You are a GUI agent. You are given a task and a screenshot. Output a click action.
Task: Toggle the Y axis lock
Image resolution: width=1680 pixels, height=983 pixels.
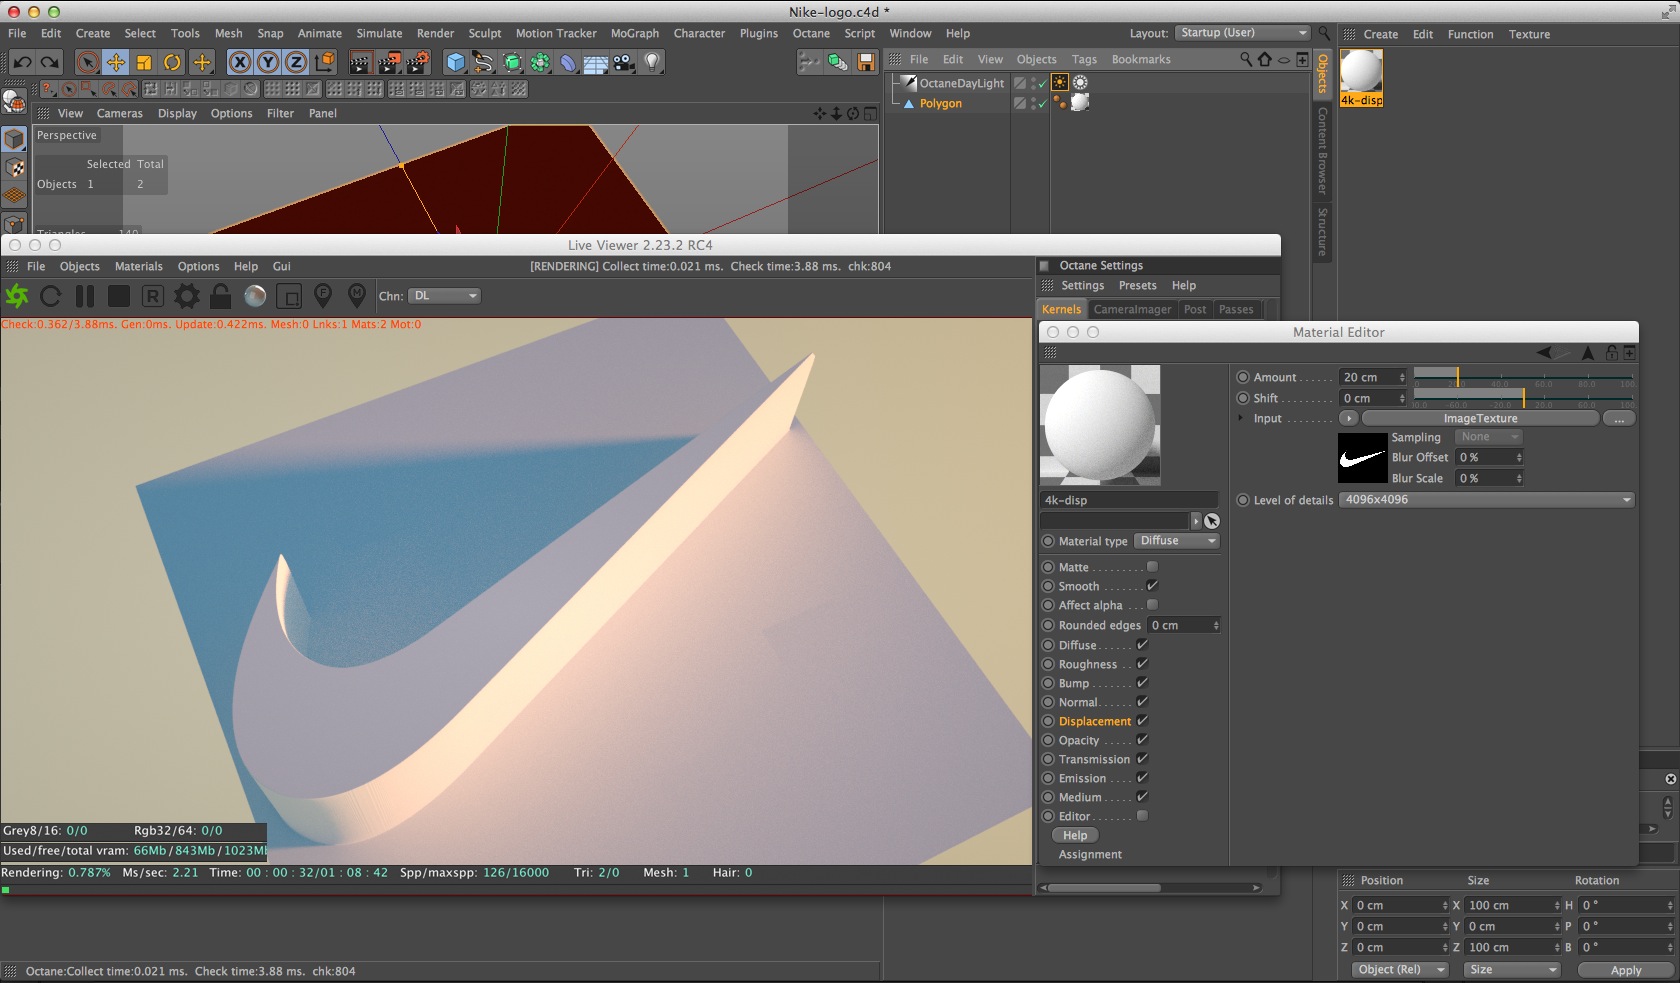coord(268,62)
